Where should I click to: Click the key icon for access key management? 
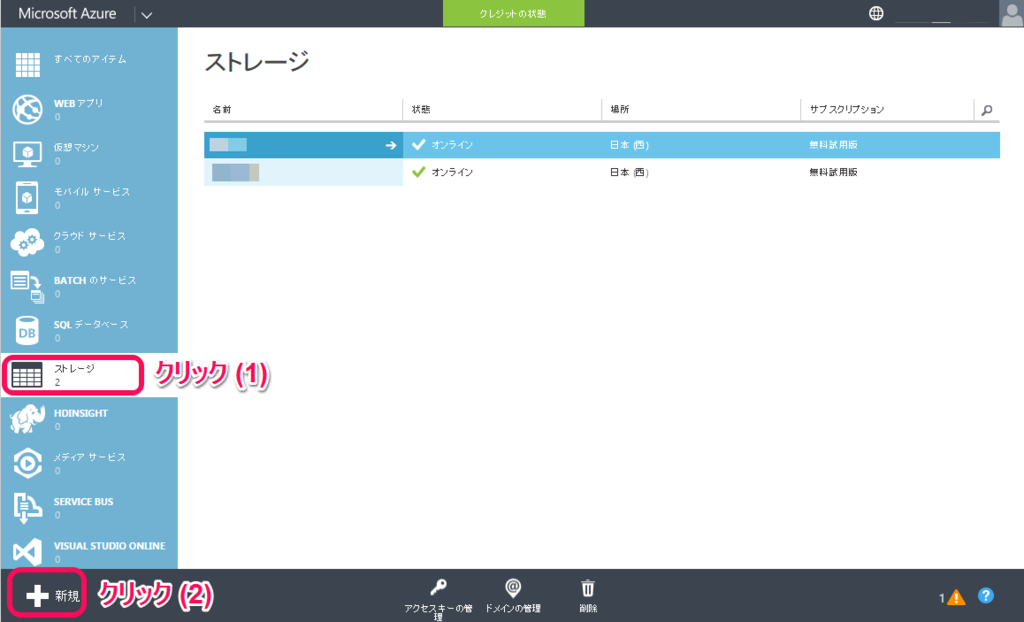(438, 587)
